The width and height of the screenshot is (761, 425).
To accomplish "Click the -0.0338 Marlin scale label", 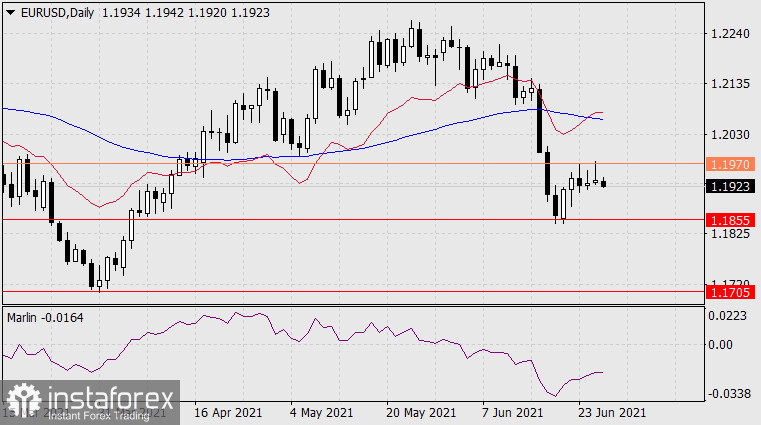I will [x=726, y=394].
